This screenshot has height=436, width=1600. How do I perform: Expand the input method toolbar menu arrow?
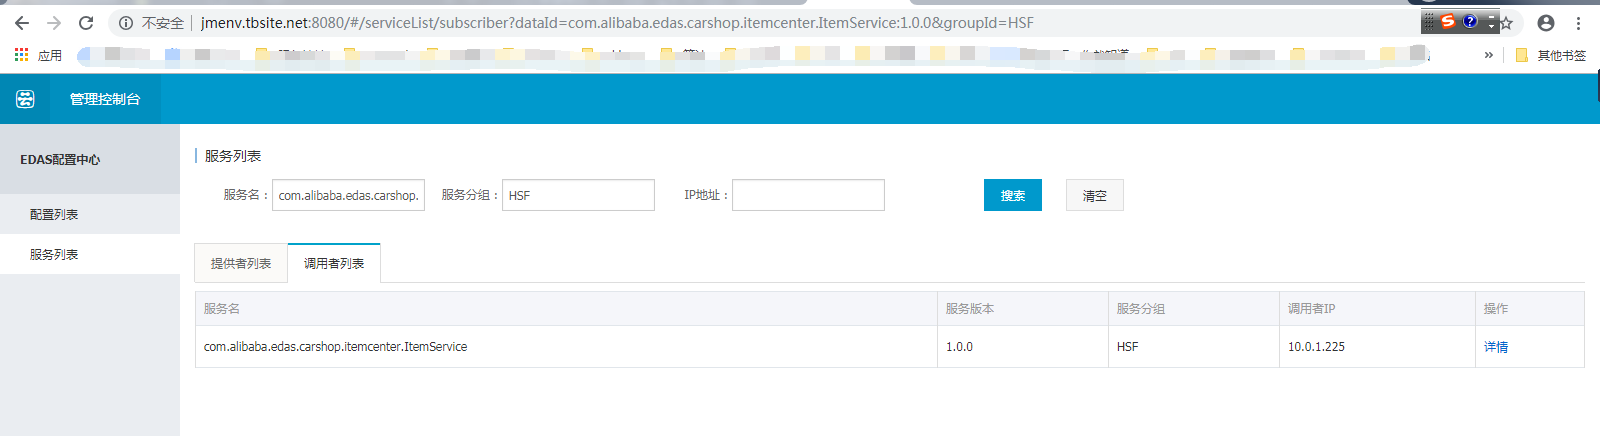coord(1491,22)
